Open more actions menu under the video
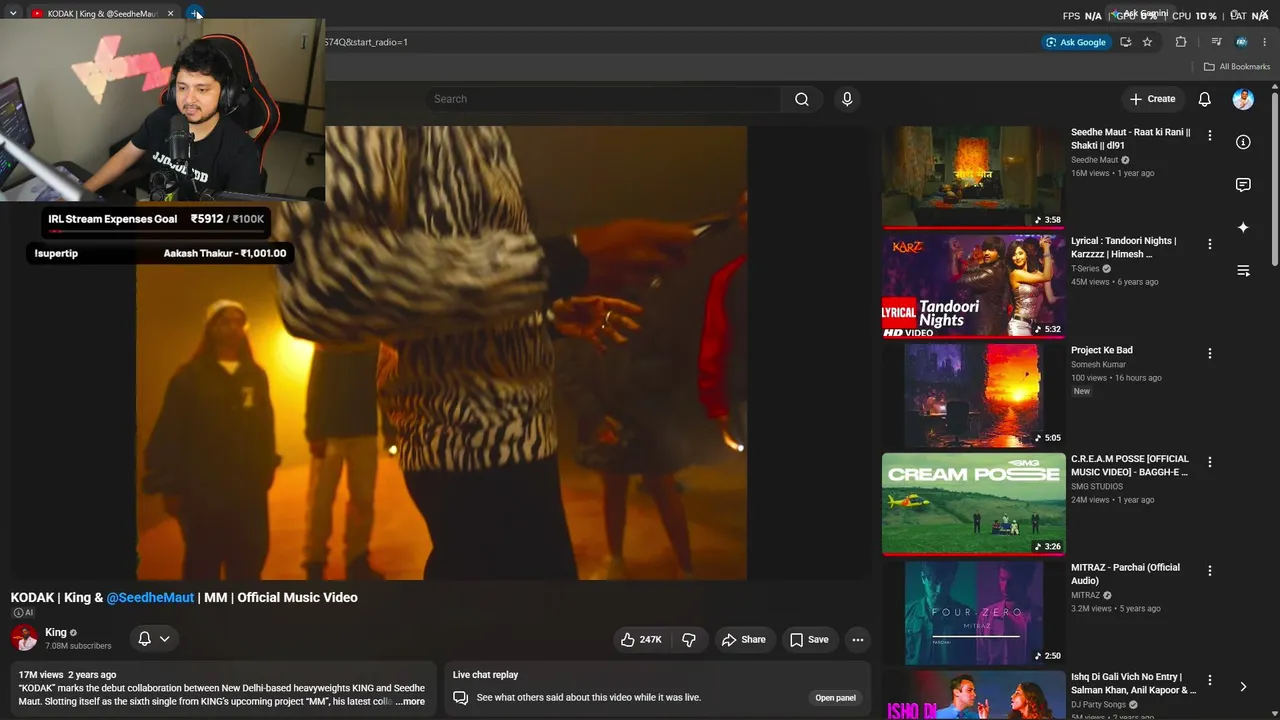This screenshot has height=720, width=1280. click(858, 640)
